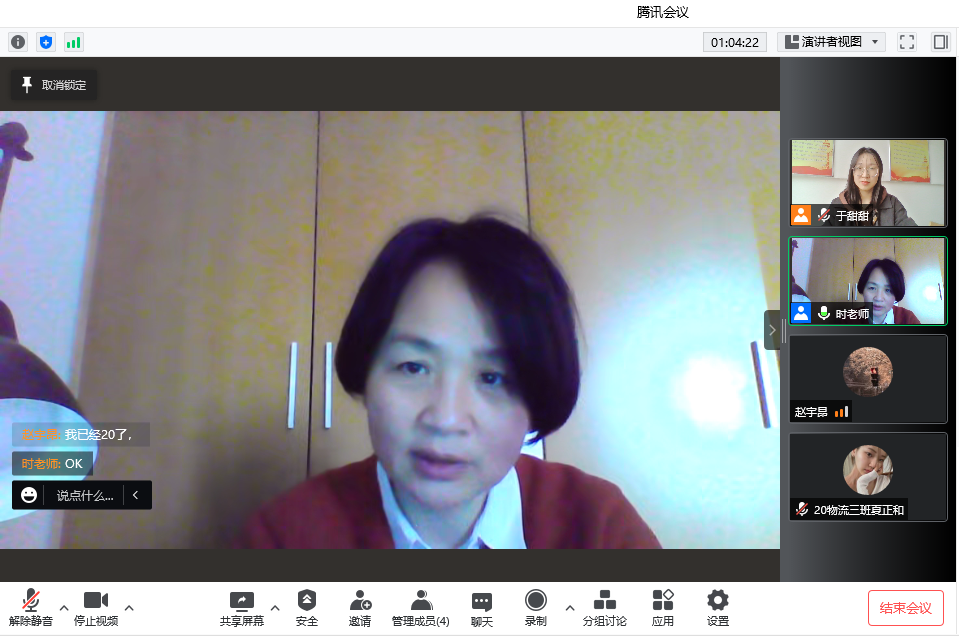Collapse the participant video sidebar
Screen dimensions: 959x636
pyautogui.click(x=772, y=330)
